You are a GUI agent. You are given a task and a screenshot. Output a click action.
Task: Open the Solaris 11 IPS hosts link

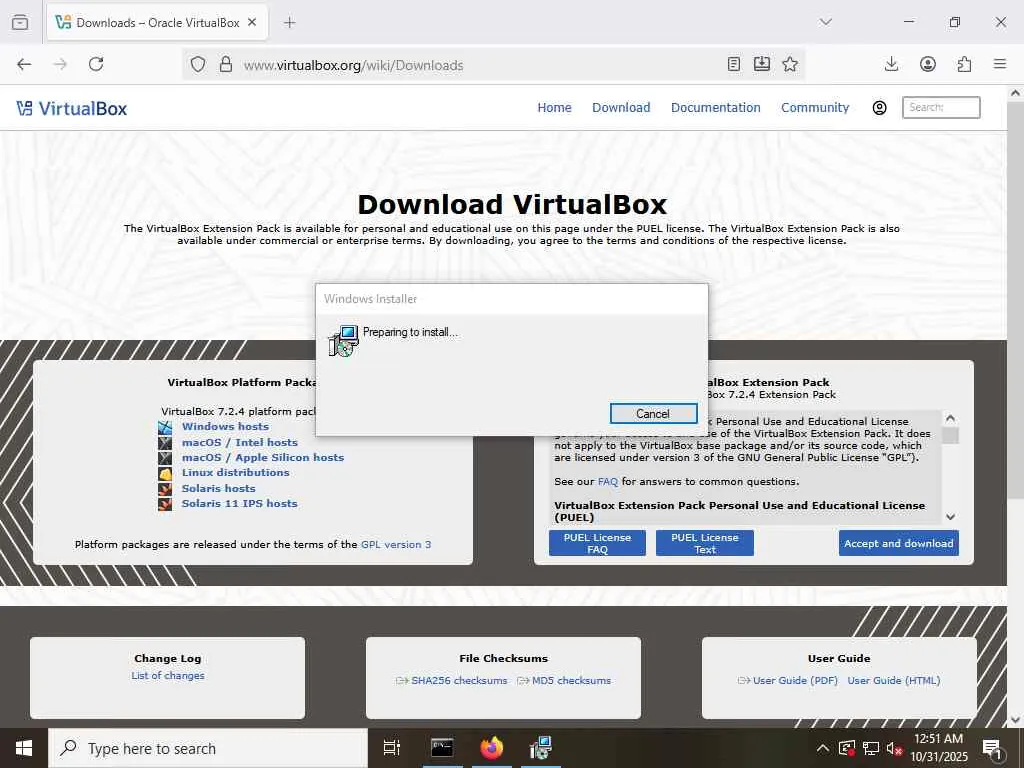(x=239, y=504)
